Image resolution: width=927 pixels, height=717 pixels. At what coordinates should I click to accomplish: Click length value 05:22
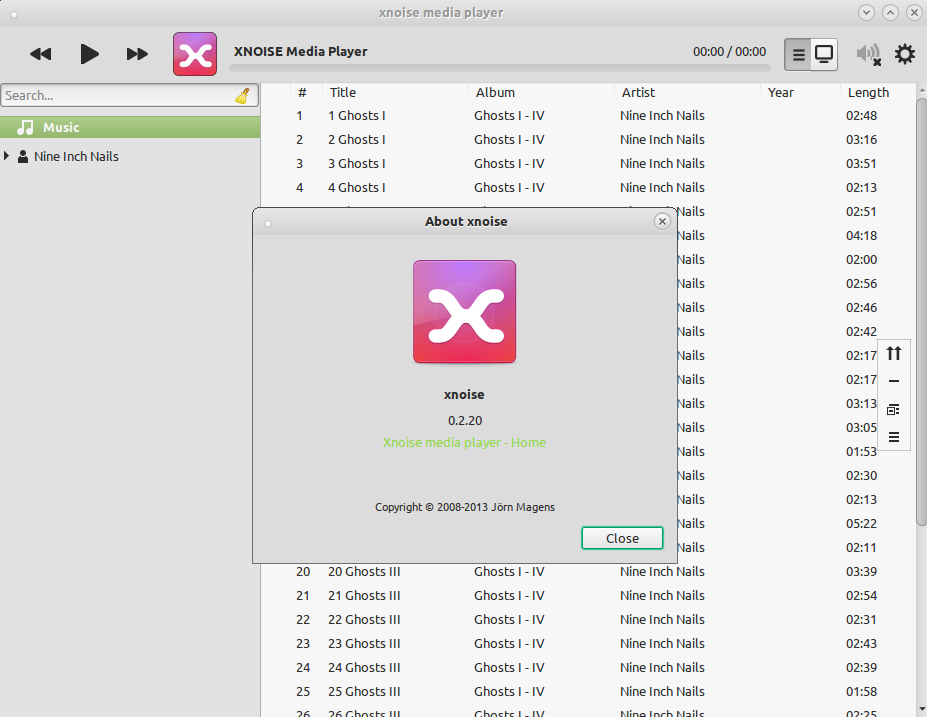click(x=861, y=524)
